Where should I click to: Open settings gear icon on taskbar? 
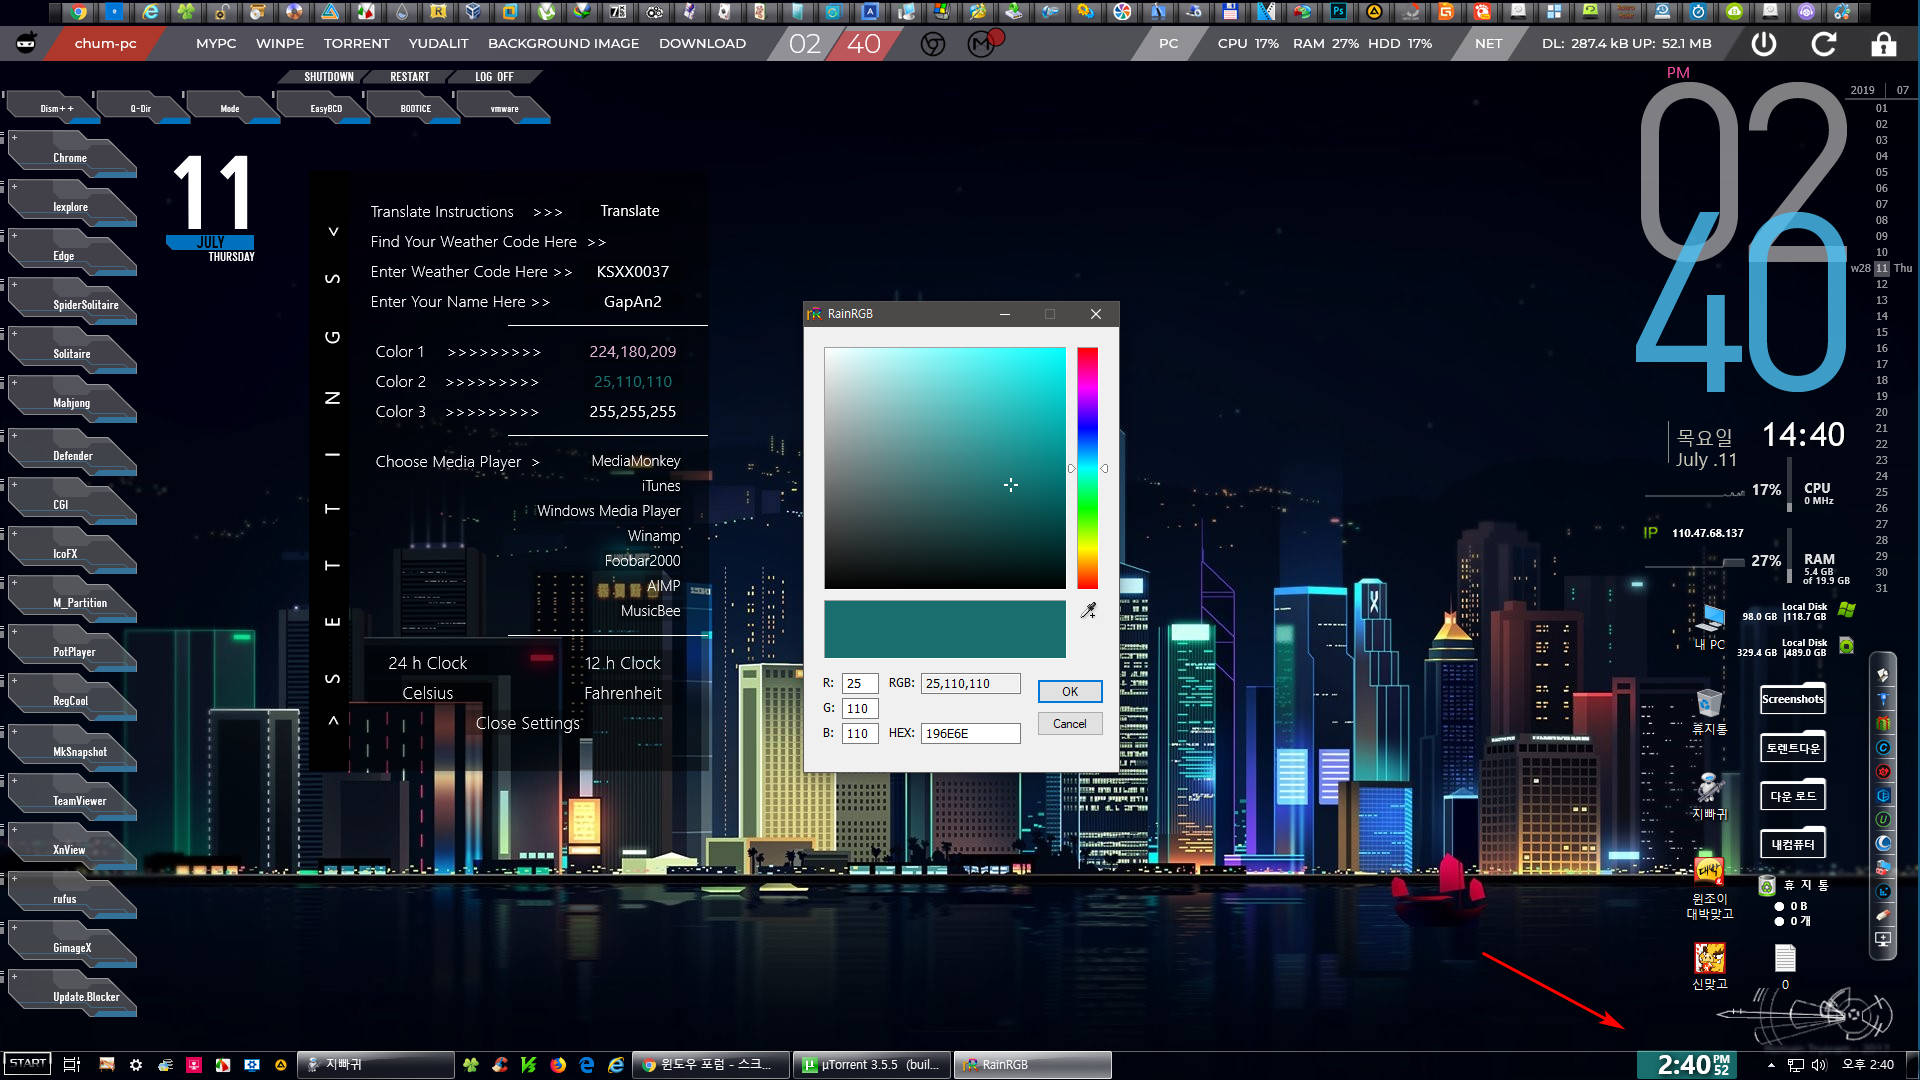tap(136, 1065)
